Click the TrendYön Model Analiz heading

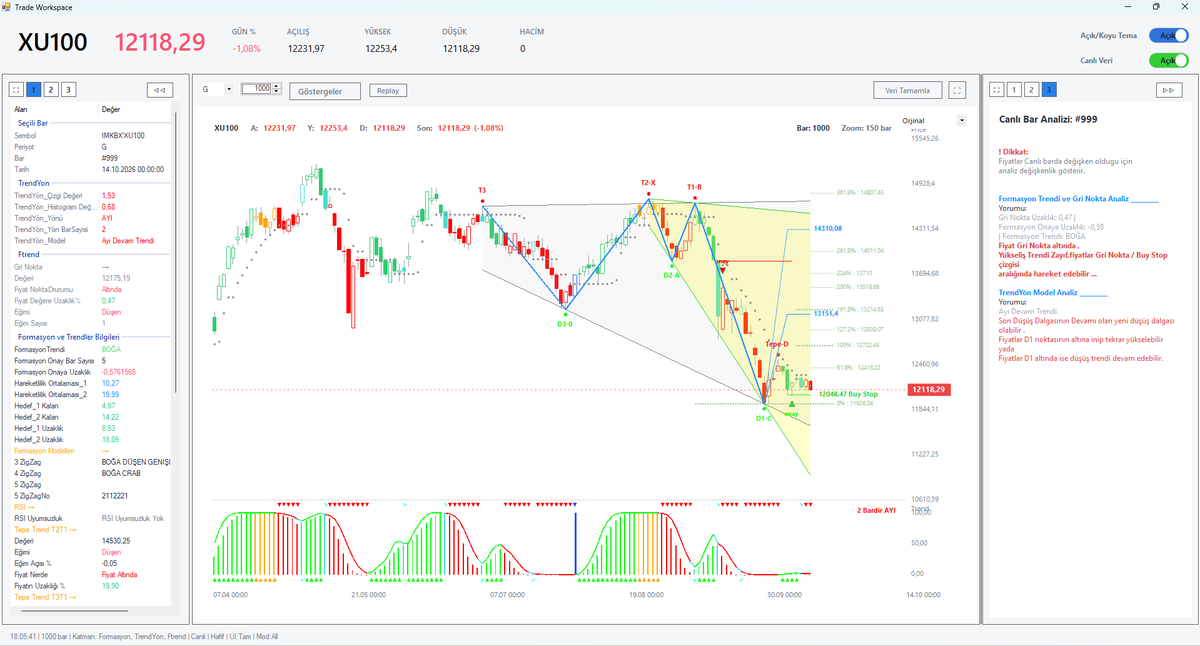[x=1039, y=293]
